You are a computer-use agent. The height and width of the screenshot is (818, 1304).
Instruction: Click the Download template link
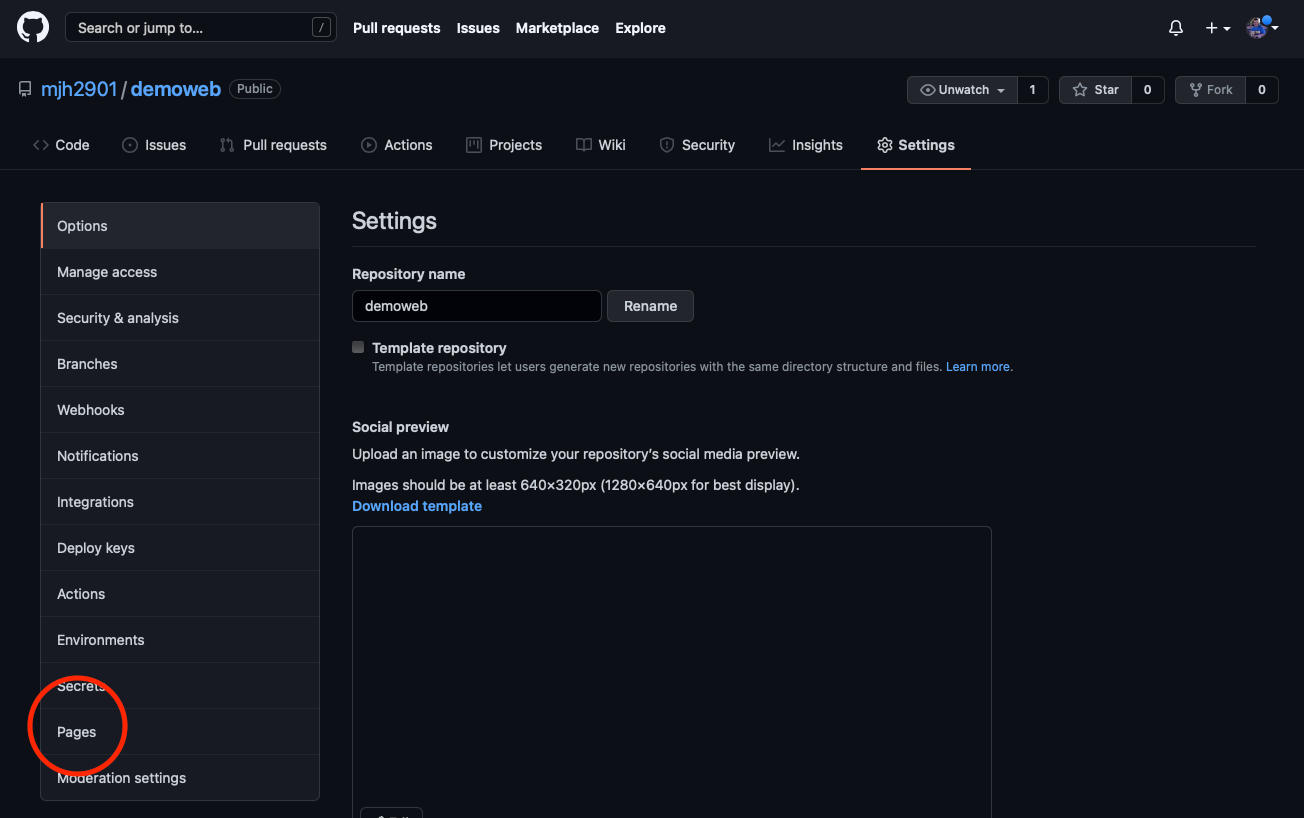[417, 506]
